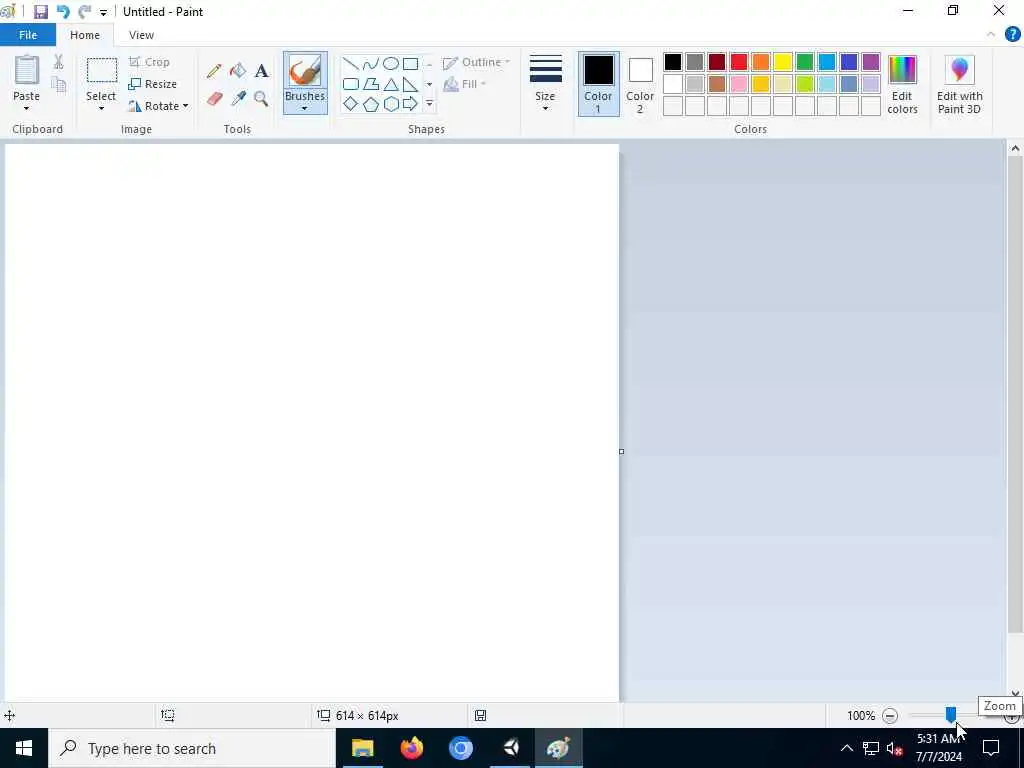Open the Select dropdown arrow
Screen dimensions: 1024x768
click(101, 108)
